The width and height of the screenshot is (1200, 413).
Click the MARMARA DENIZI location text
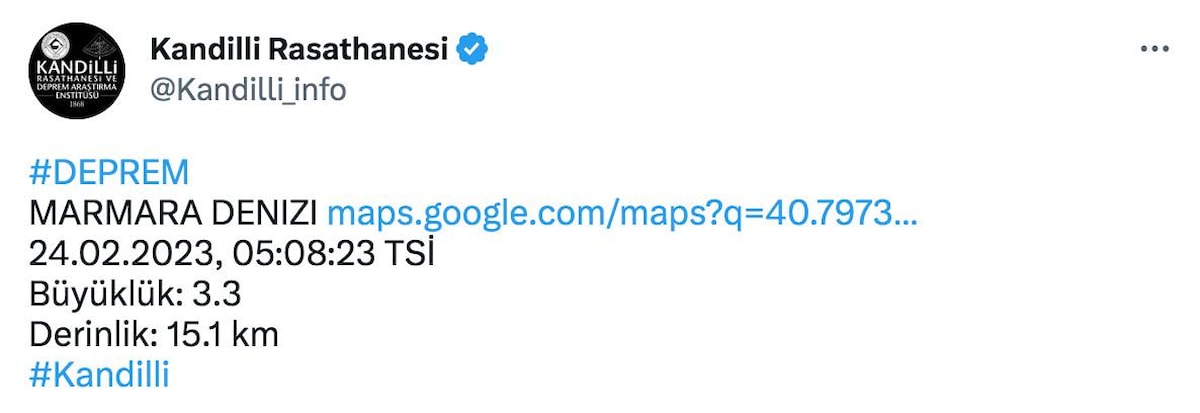click(173, 213)
